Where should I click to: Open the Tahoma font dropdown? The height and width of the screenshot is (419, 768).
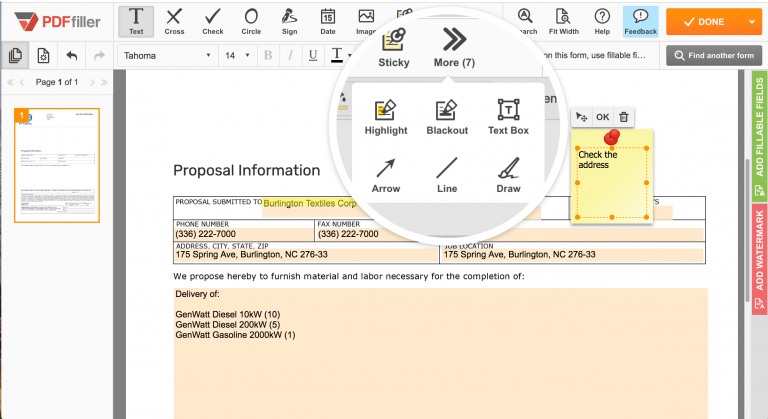(x=168, y=55)
